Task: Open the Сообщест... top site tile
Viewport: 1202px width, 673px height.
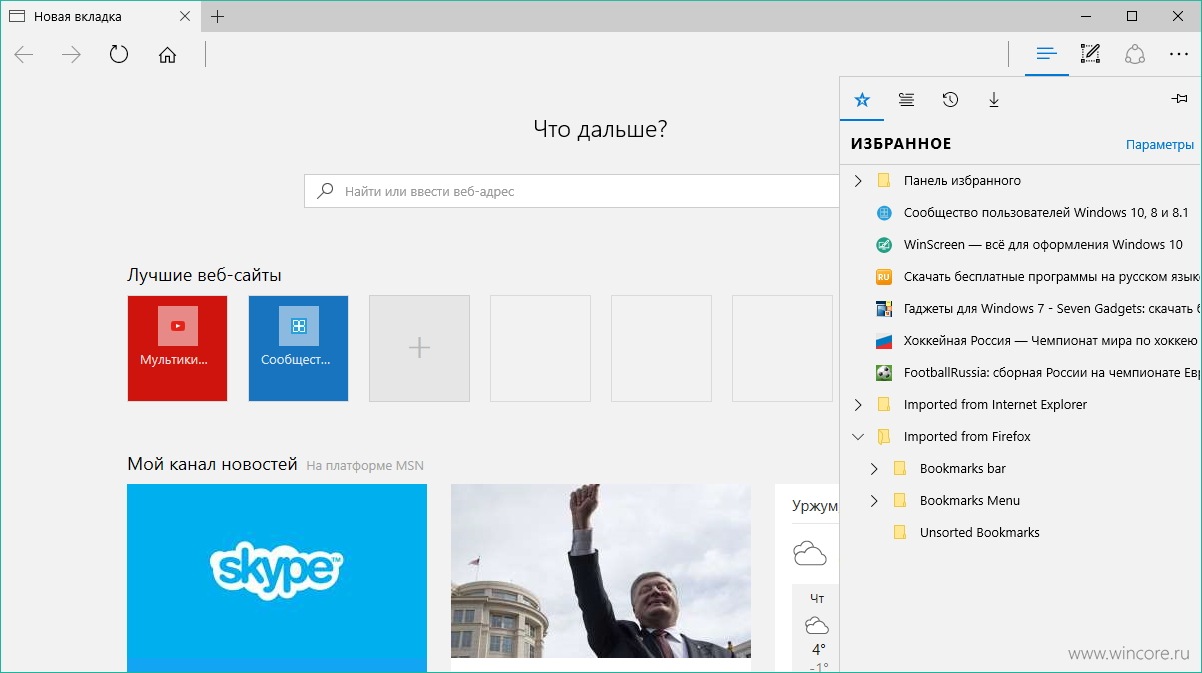Action: 298,349
